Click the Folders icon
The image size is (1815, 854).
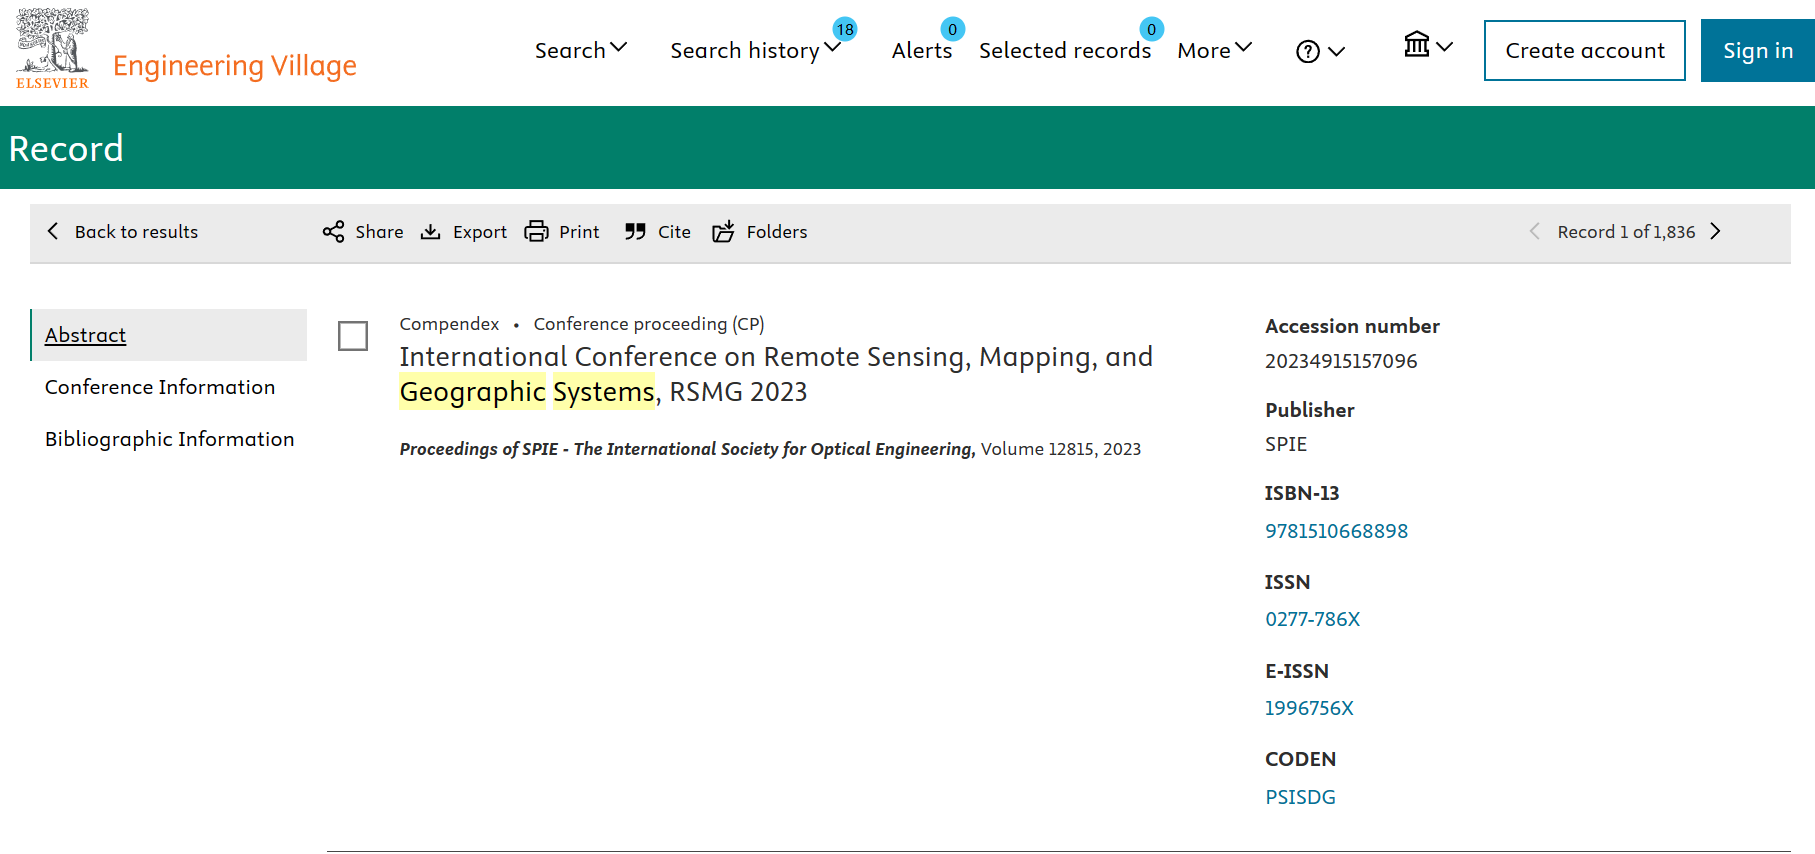(x=723, y=231)
